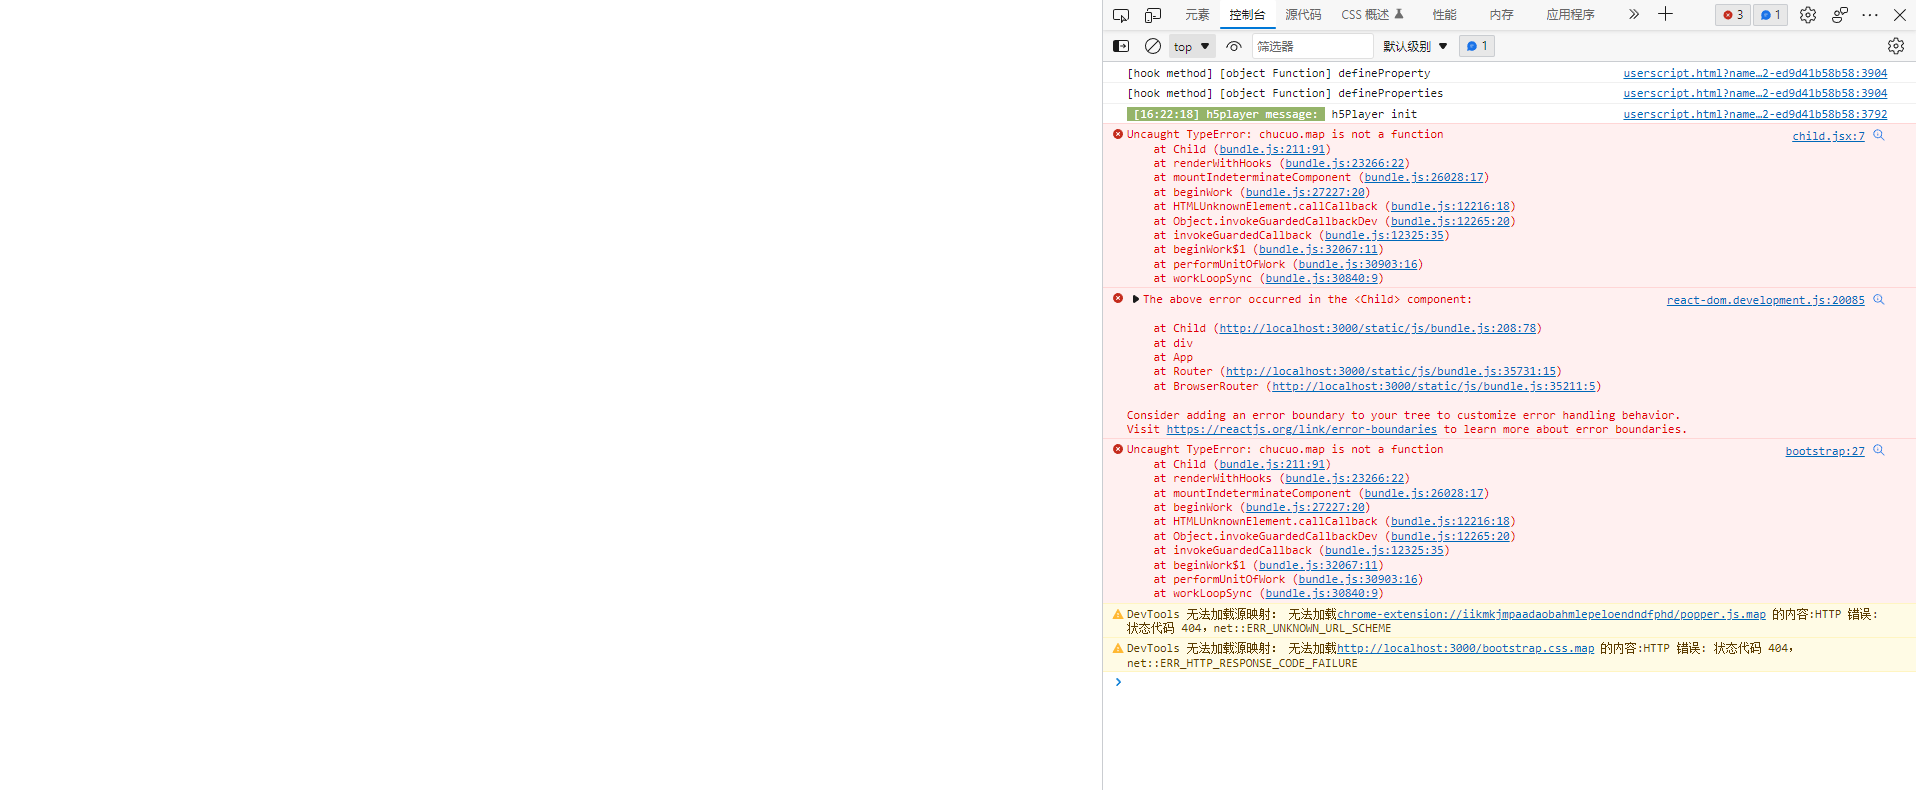Toggle device emulation mode icon

click(x=1152, y=15)
